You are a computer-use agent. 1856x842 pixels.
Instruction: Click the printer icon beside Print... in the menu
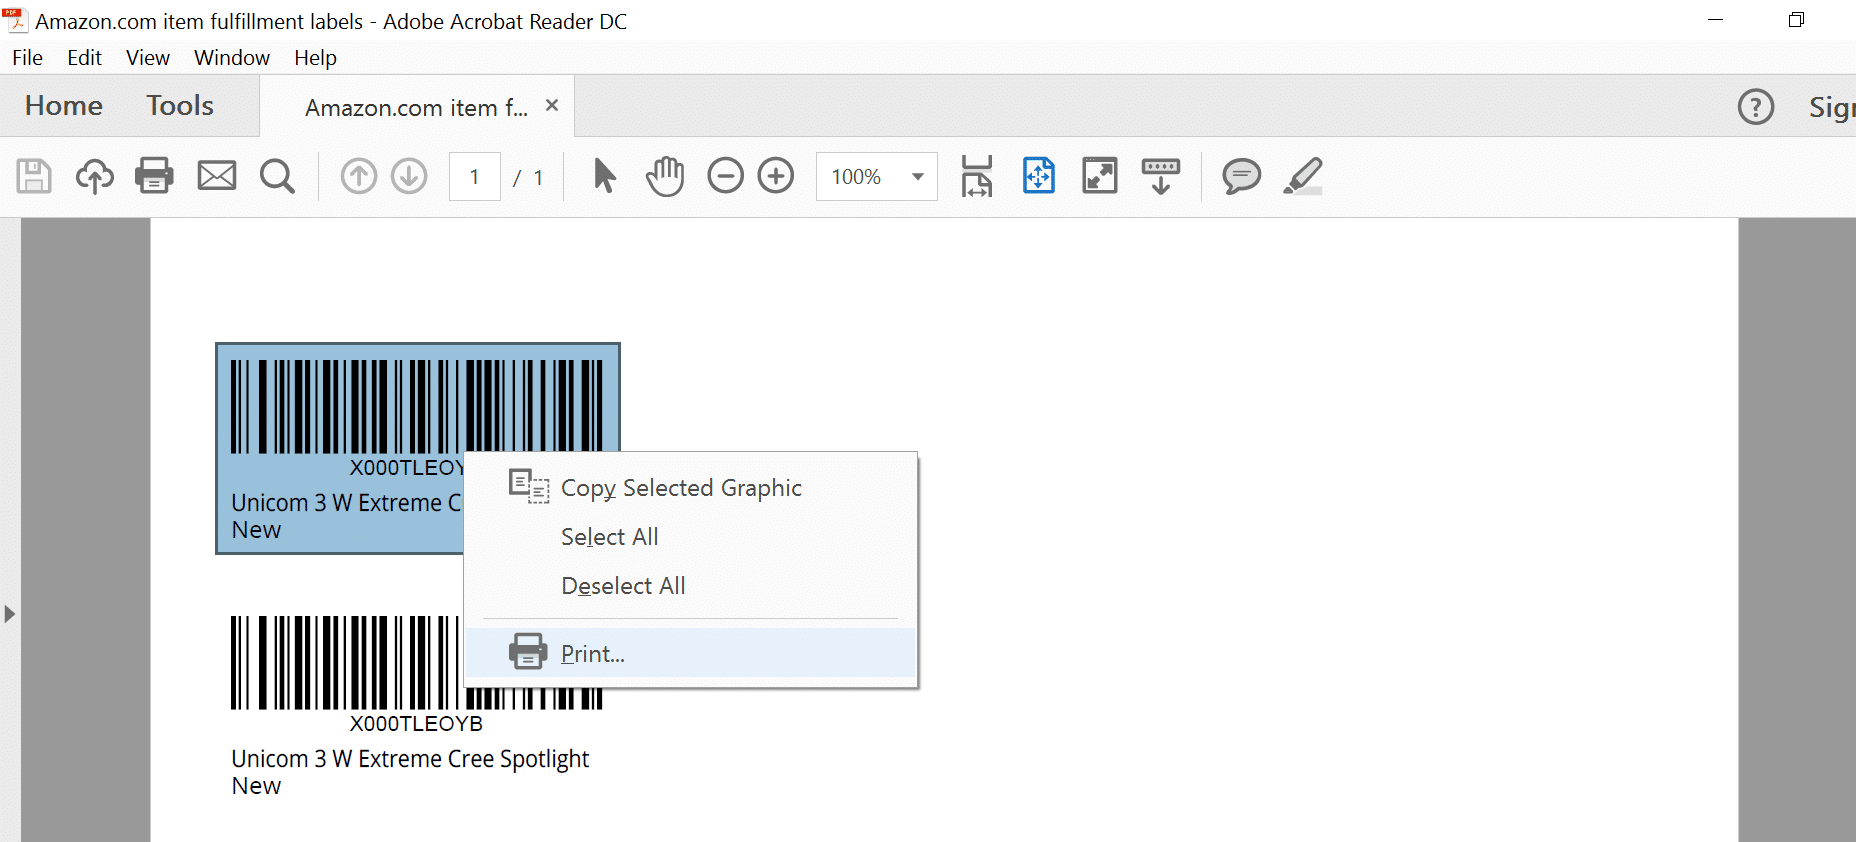coord(528,651)
